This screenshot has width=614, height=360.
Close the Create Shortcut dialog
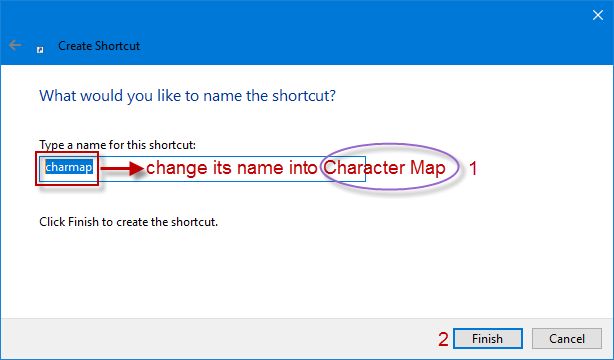598,15
